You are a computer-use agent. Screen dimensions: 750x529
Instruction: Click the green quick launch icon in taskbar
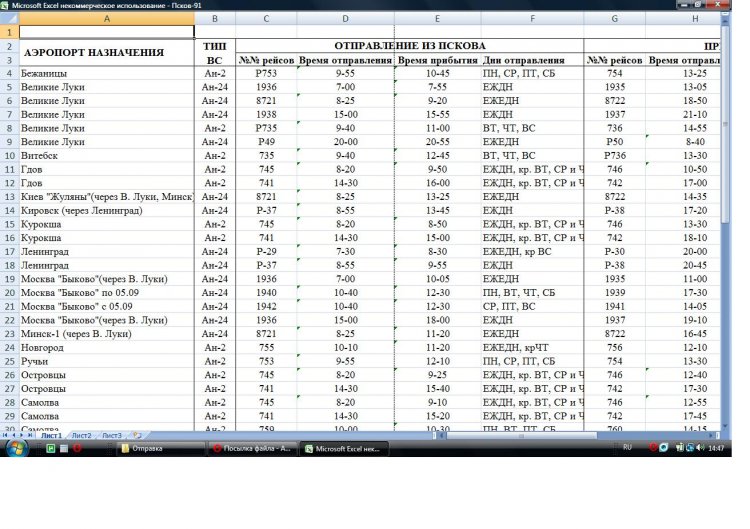pos(50,449)
